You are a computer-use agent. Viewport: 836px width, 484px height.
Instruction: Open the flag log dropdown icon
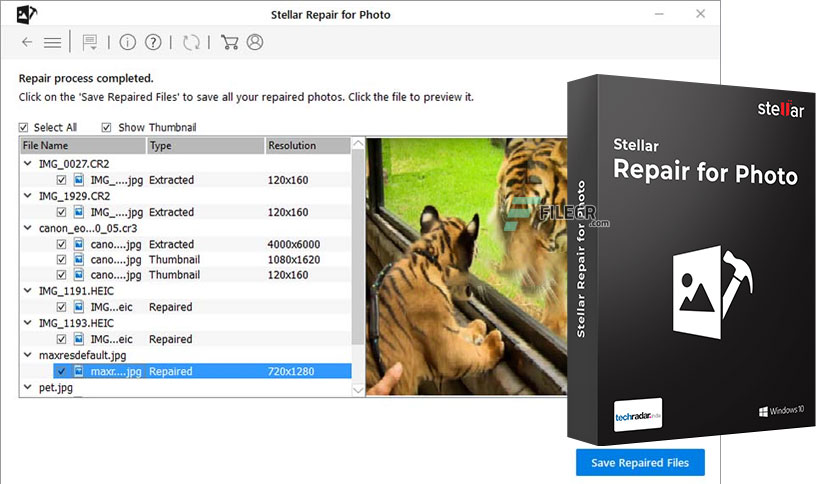[90, 43]
